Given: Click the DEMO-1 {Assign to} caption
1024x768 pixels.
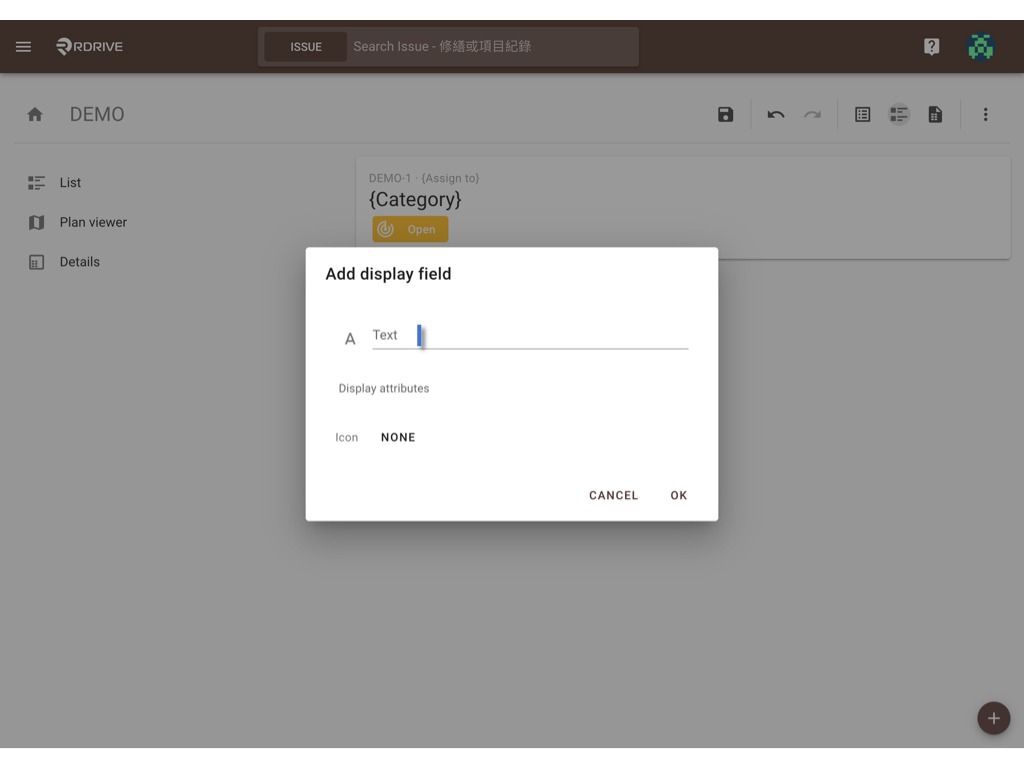Looking at the screenshot, I should pos(424,178).
